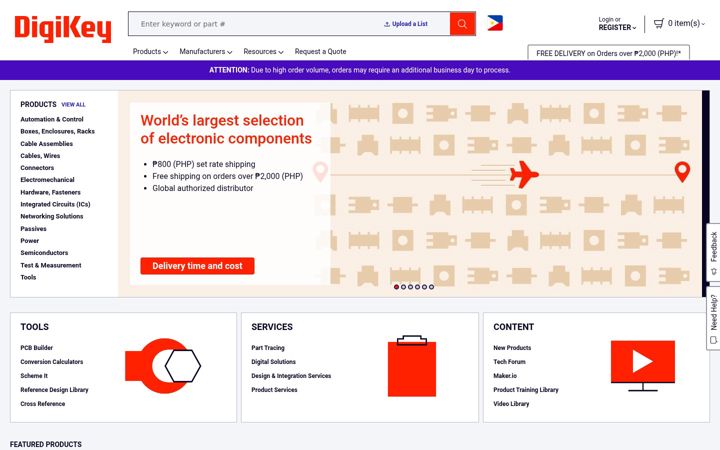
Task: Focus the keyword or part number search field
Action: point(257,24)
